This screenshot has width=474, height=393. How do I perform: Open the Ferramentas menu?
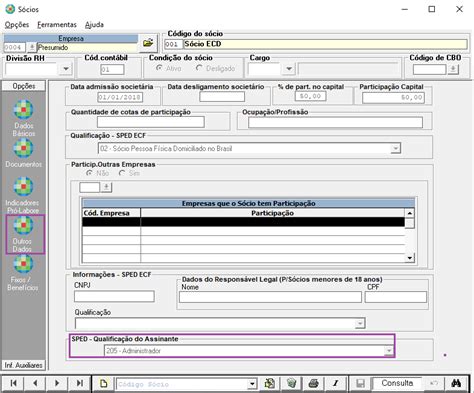tap(57, 25)
